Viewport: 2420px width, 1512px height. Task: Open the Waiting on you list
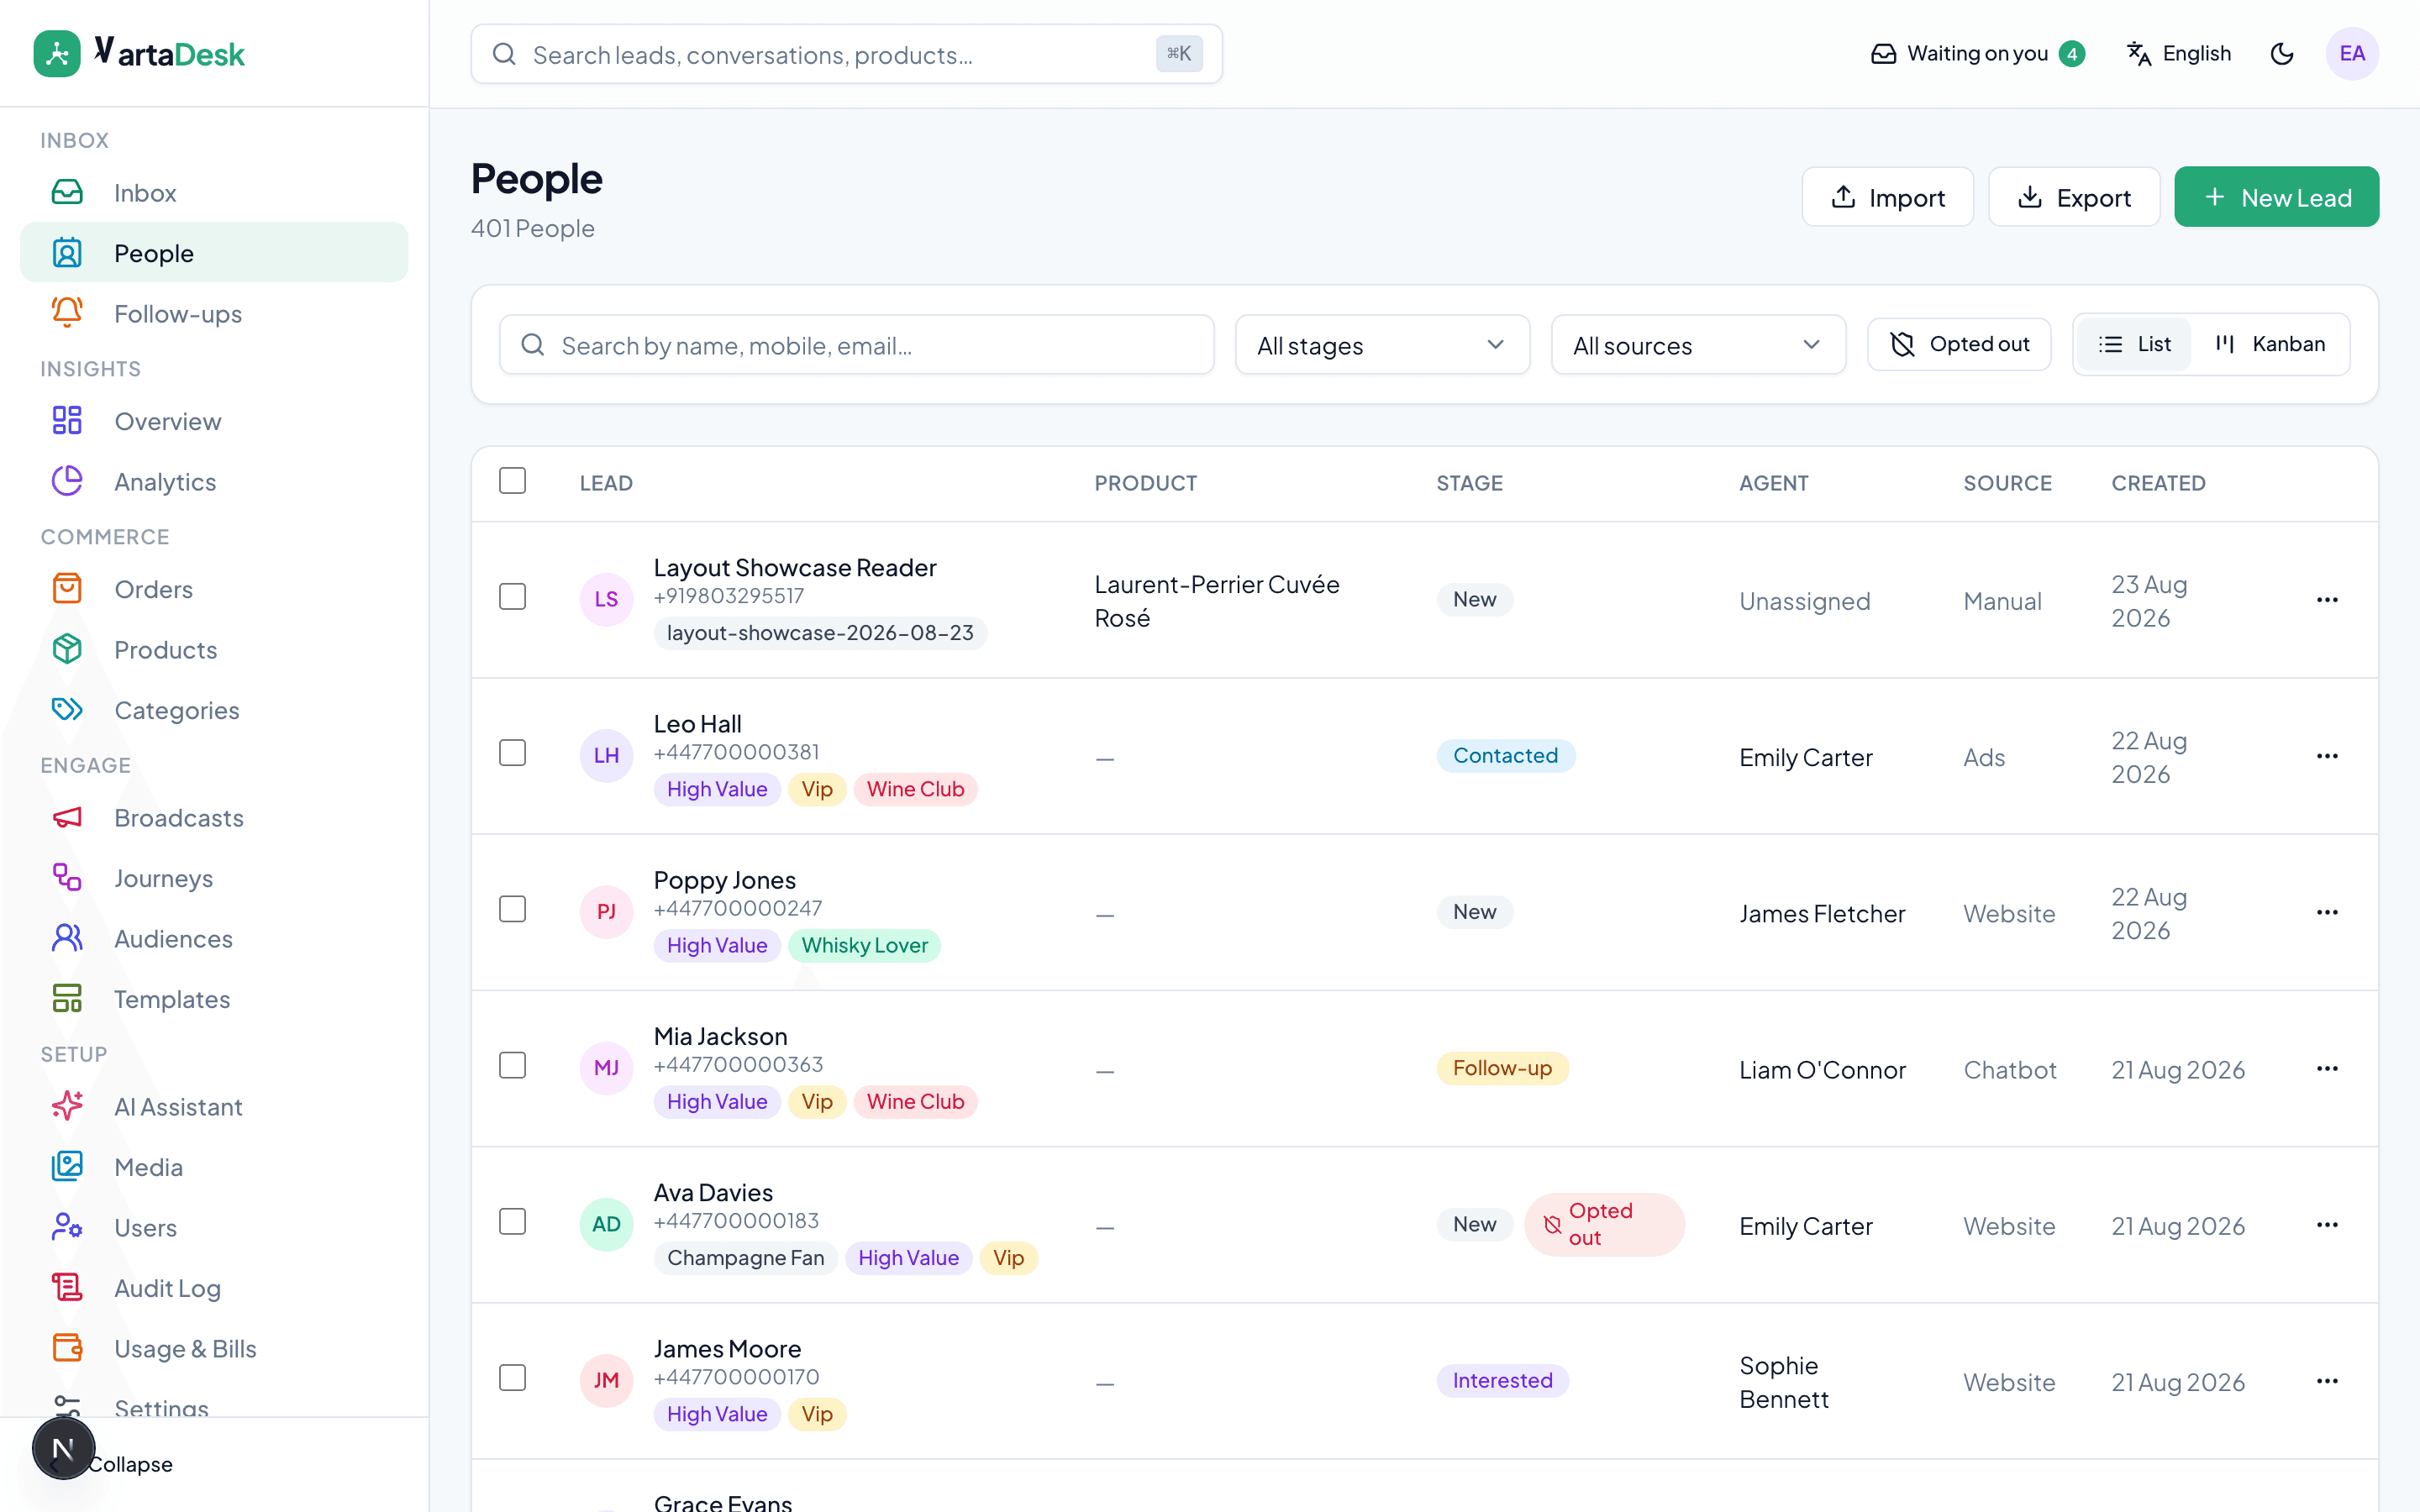(1977, 54)
